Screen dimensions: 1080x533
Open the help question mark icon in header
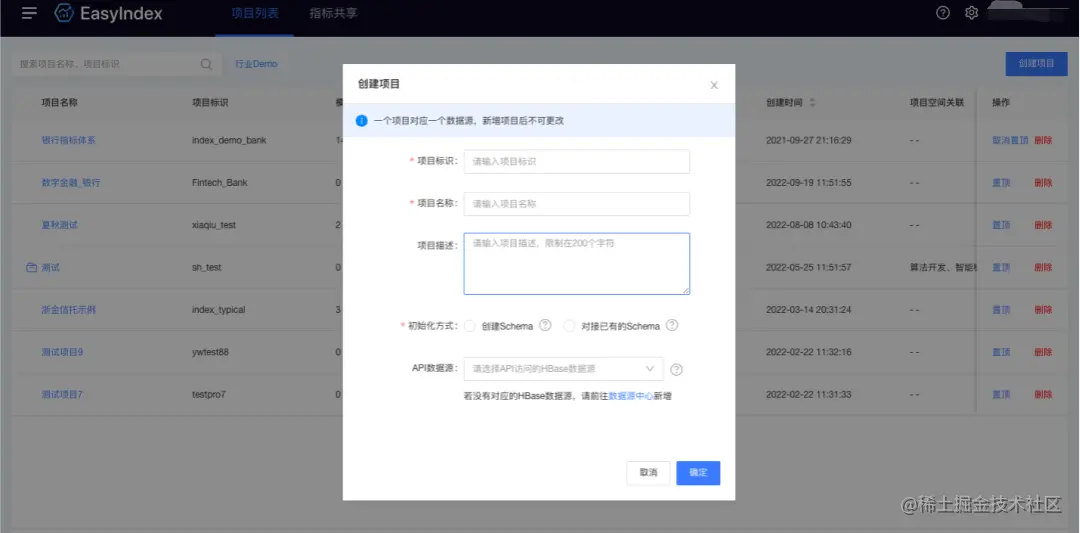coord(943,12)
